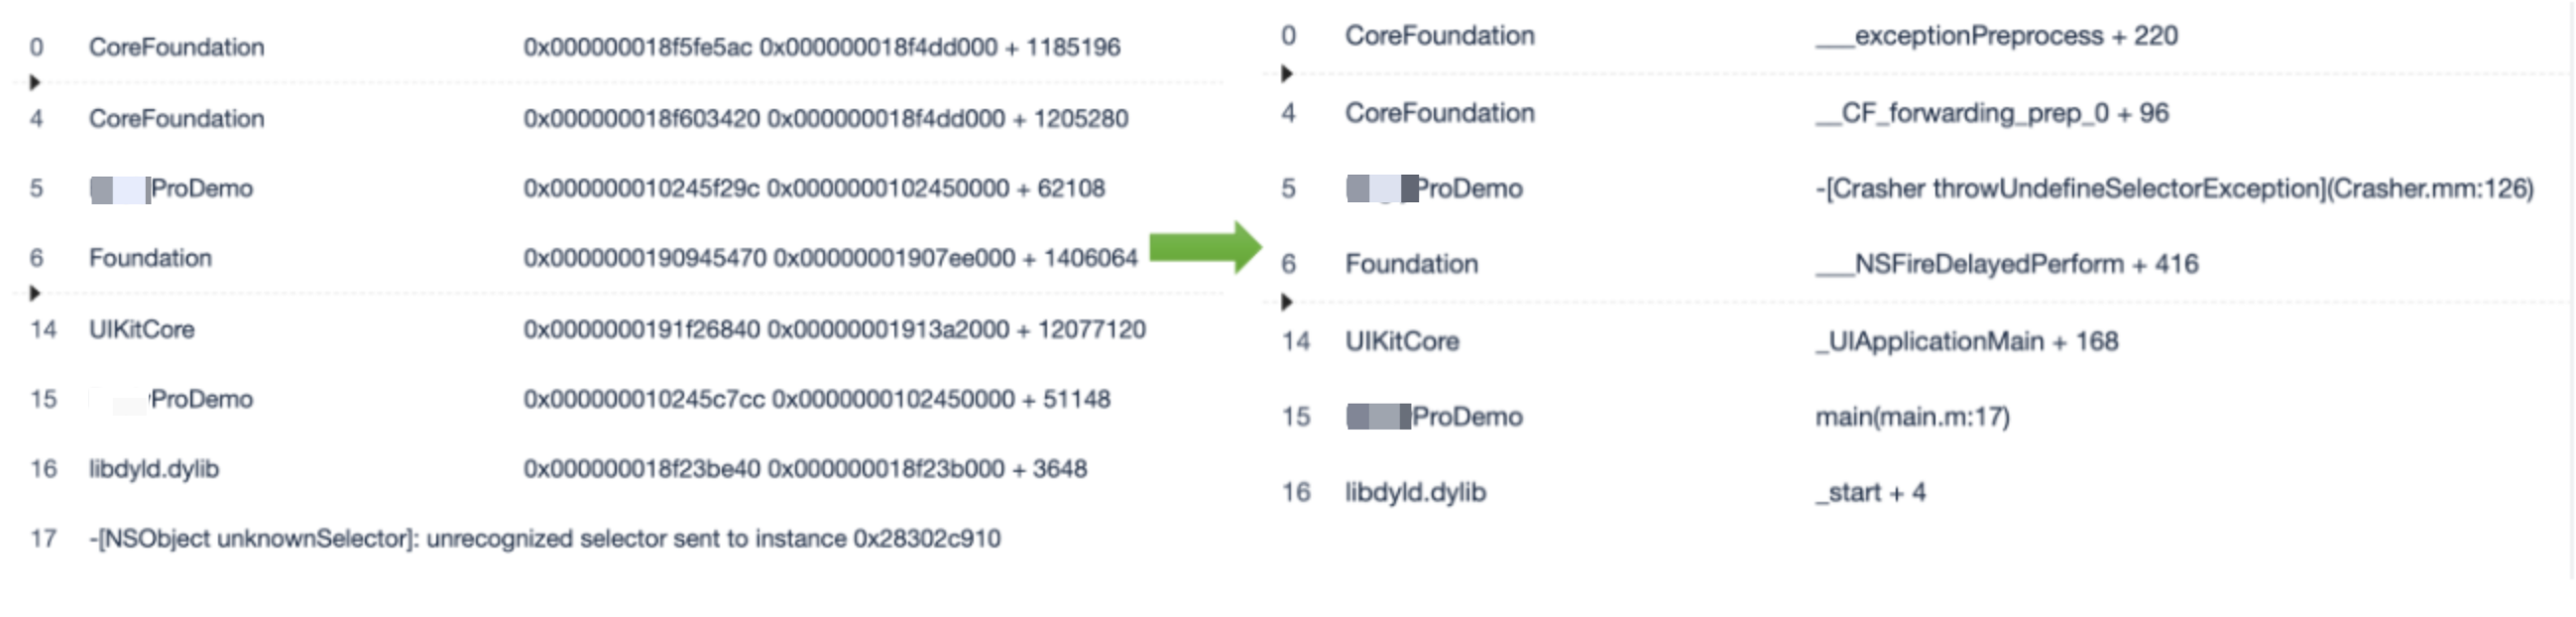
Task: Click the _start + 4 symbol
Action: (x=1870, y=492)
